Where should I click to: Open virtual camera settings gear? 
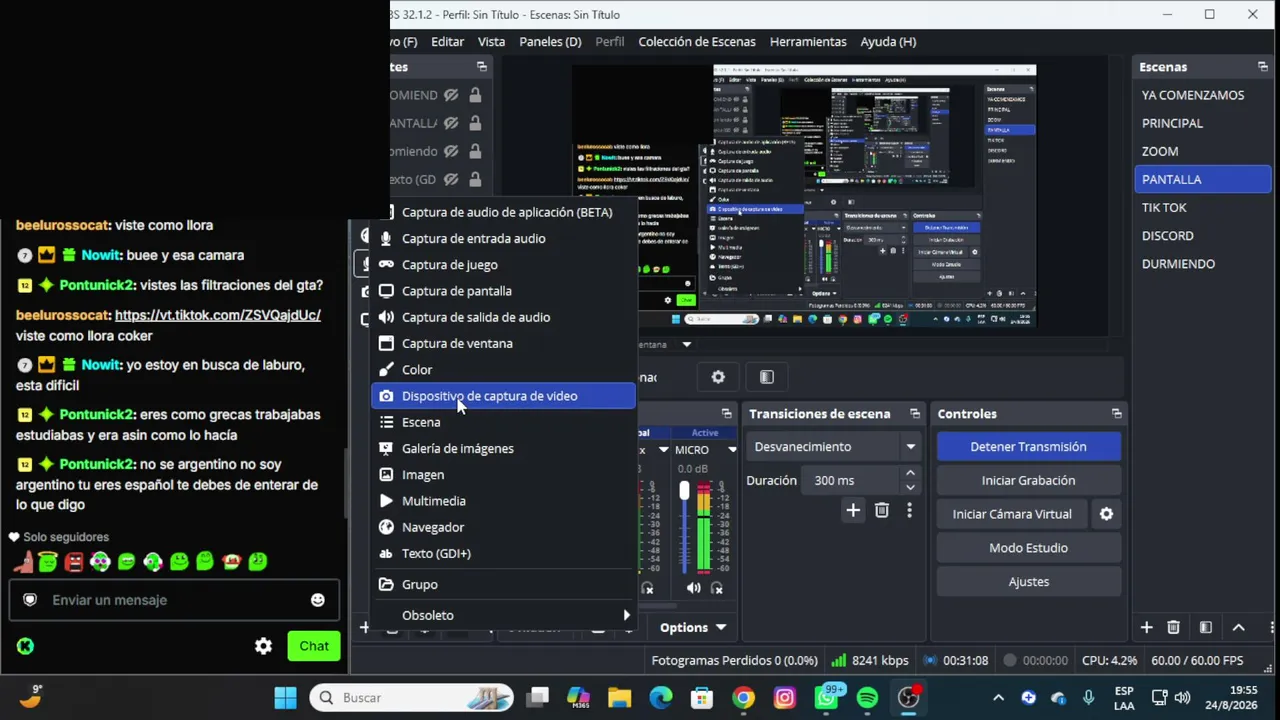[1107, 514]
